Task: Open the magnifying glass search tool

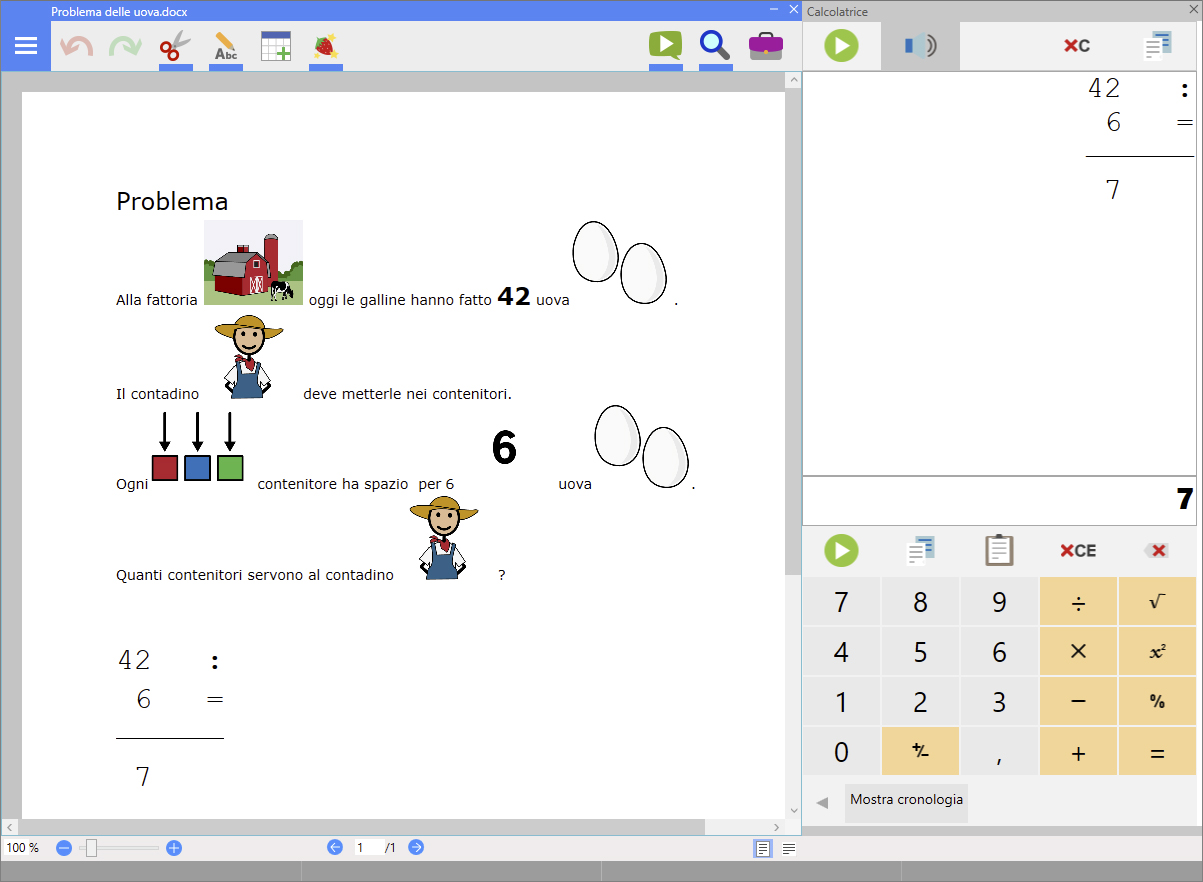Action: pyautogui.click(x=715, y=46)
